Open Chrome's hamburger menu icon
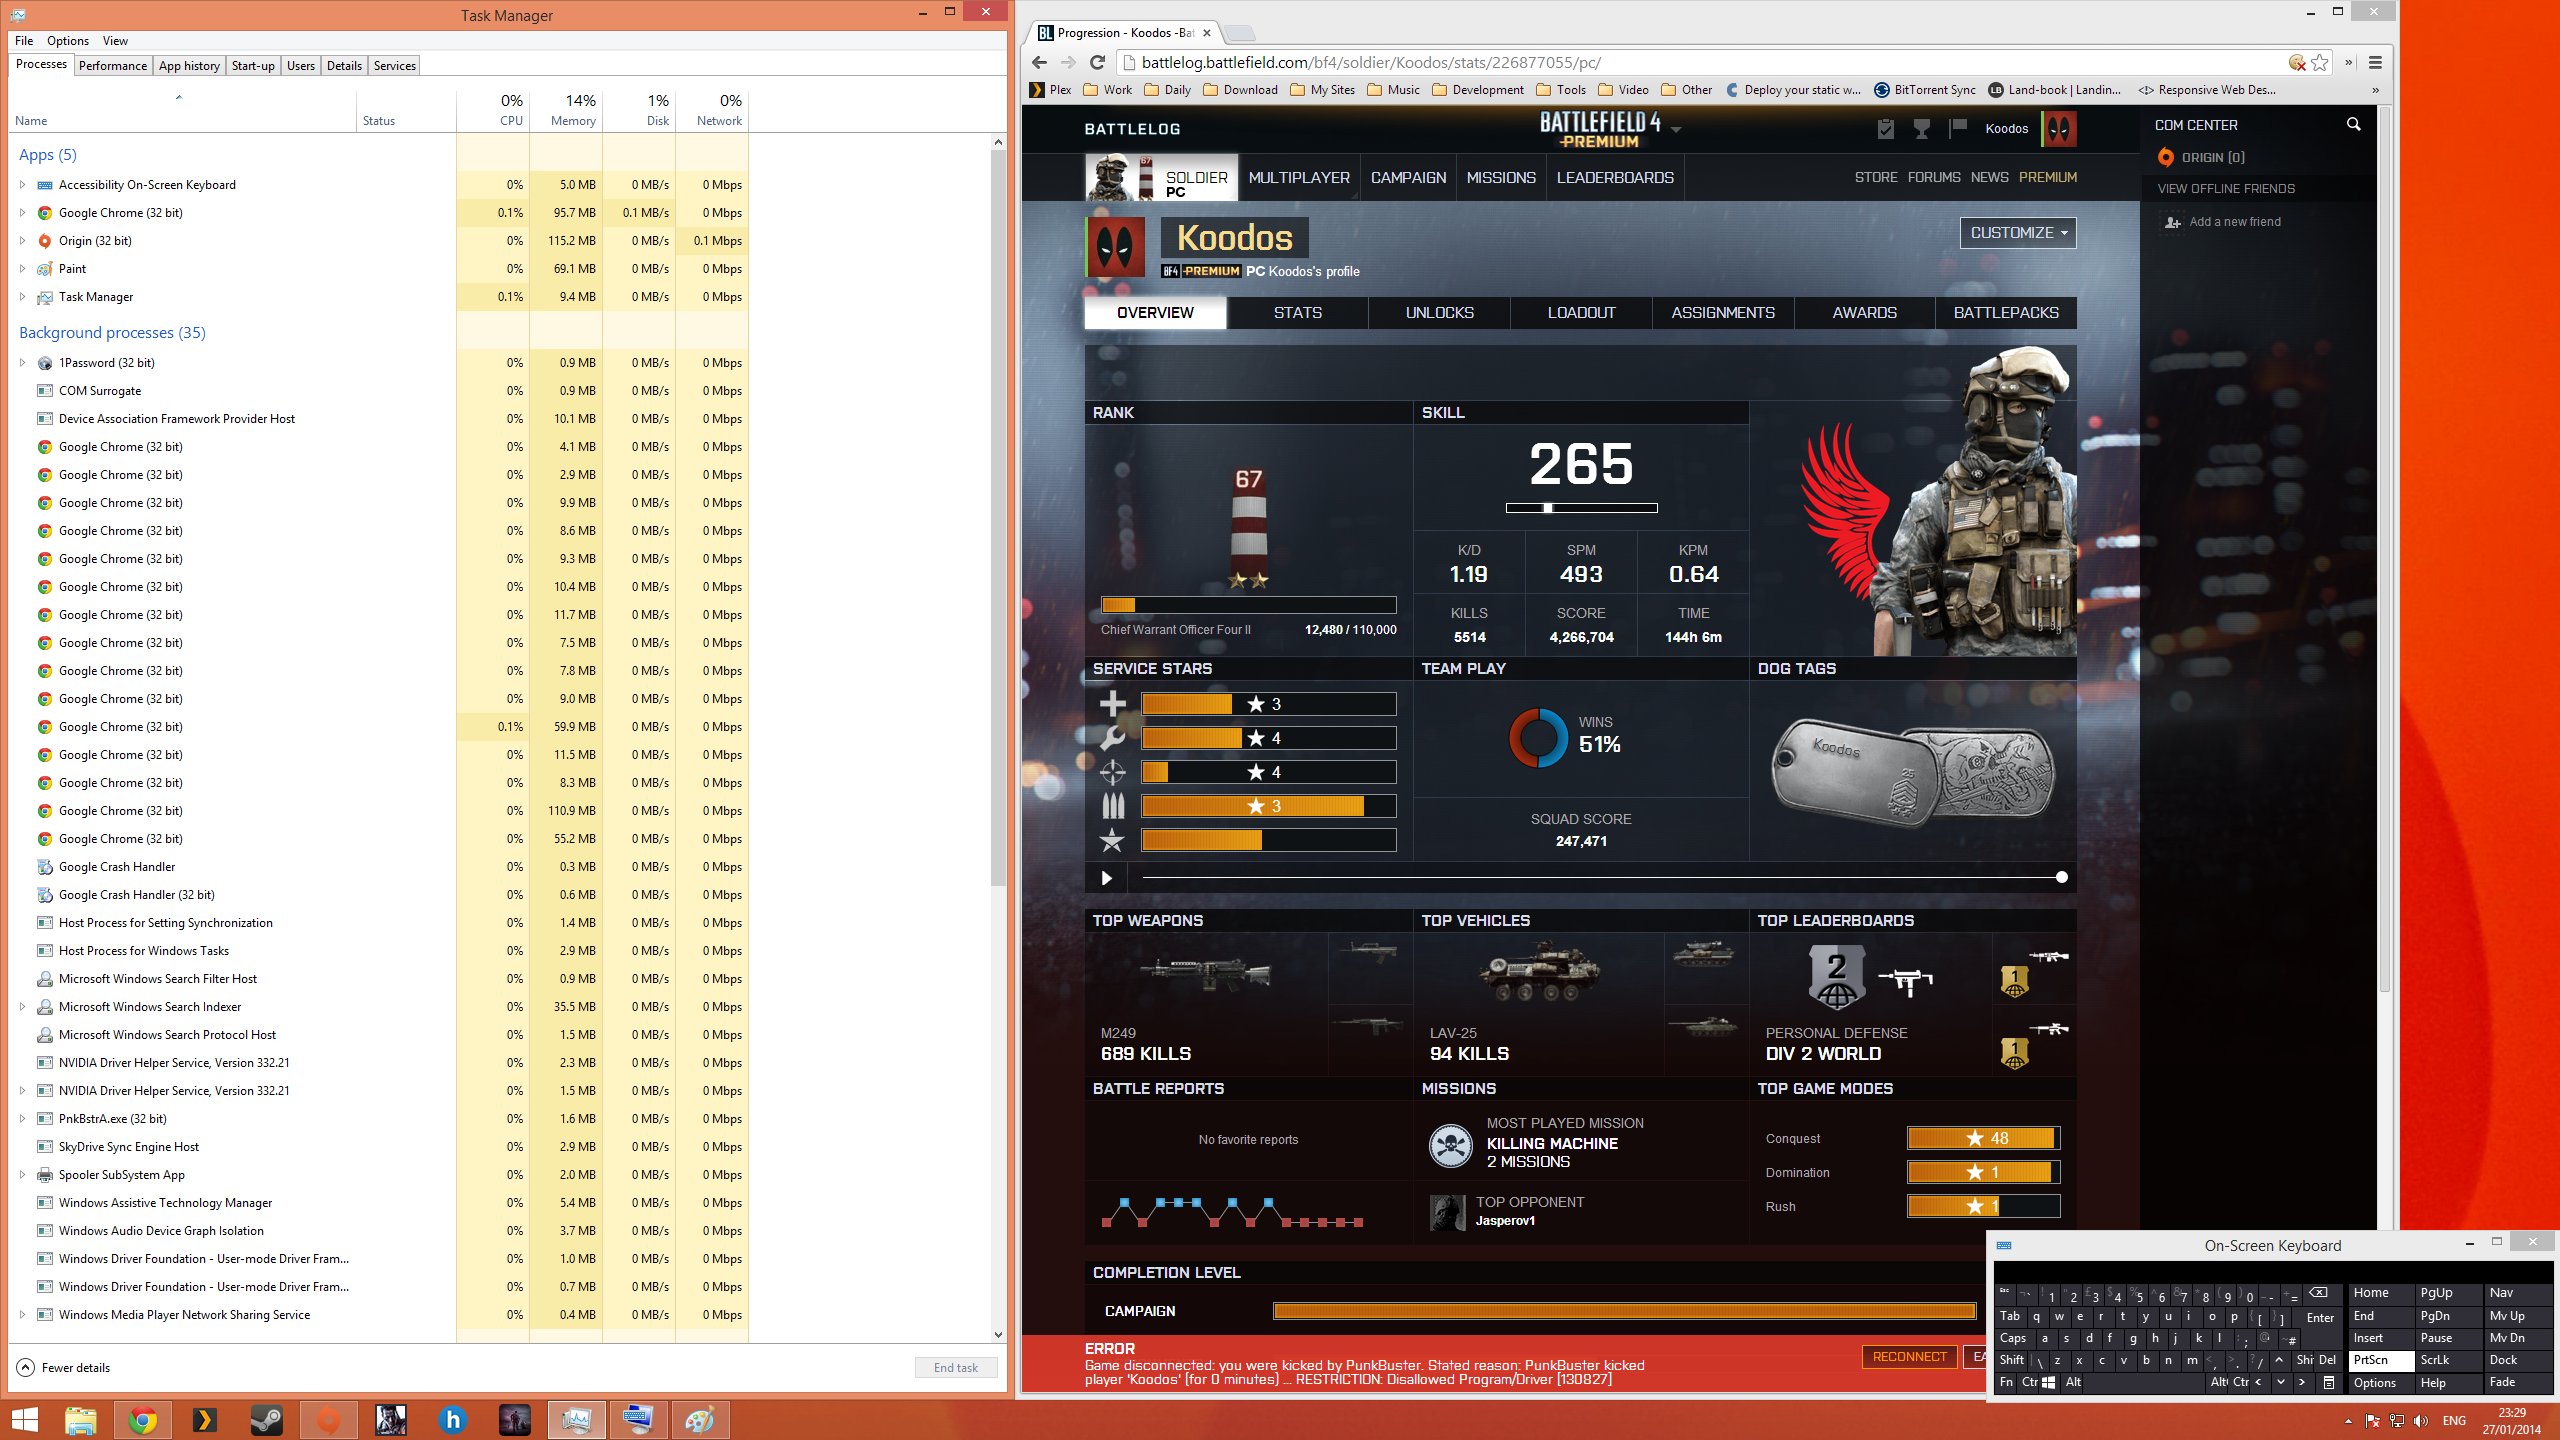This screenshot has height=1440, width=2560. (2375, 62)
